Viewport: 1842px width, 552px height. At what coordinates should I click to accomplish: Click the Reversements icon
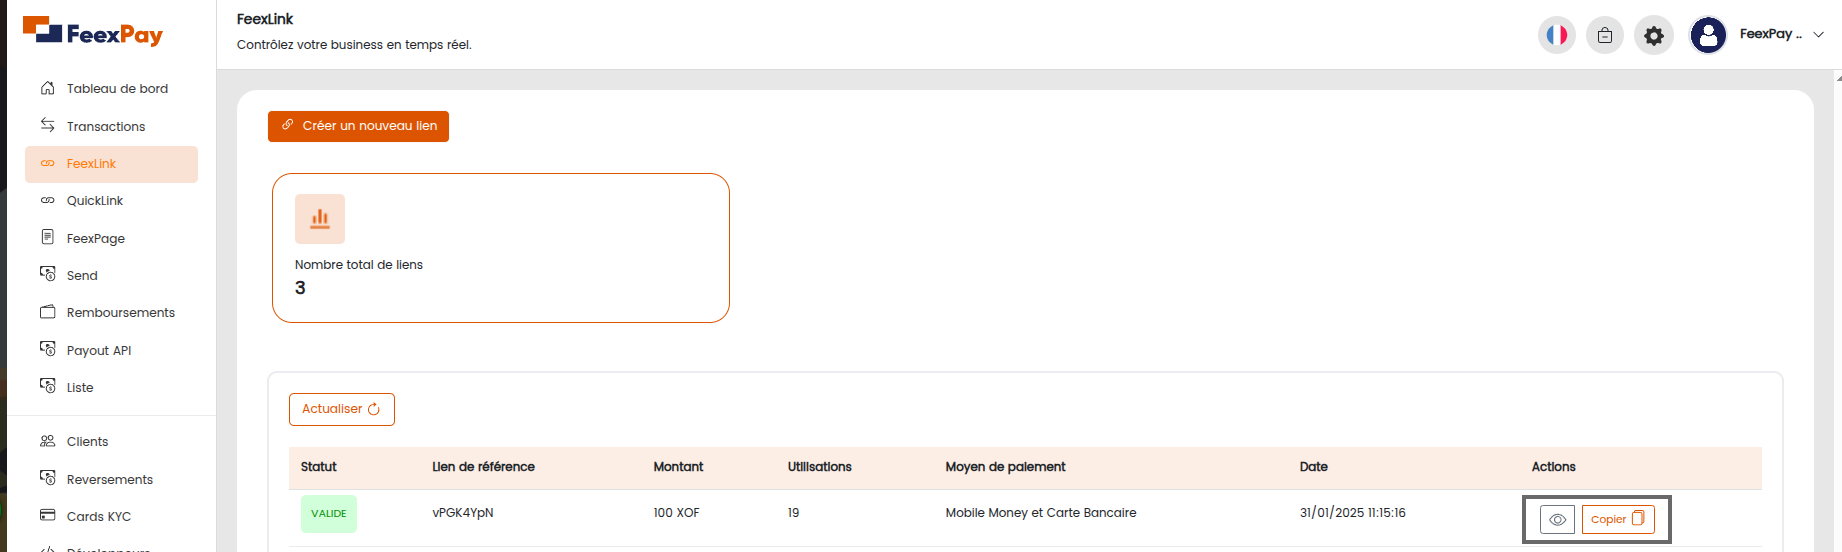(47, 478)
